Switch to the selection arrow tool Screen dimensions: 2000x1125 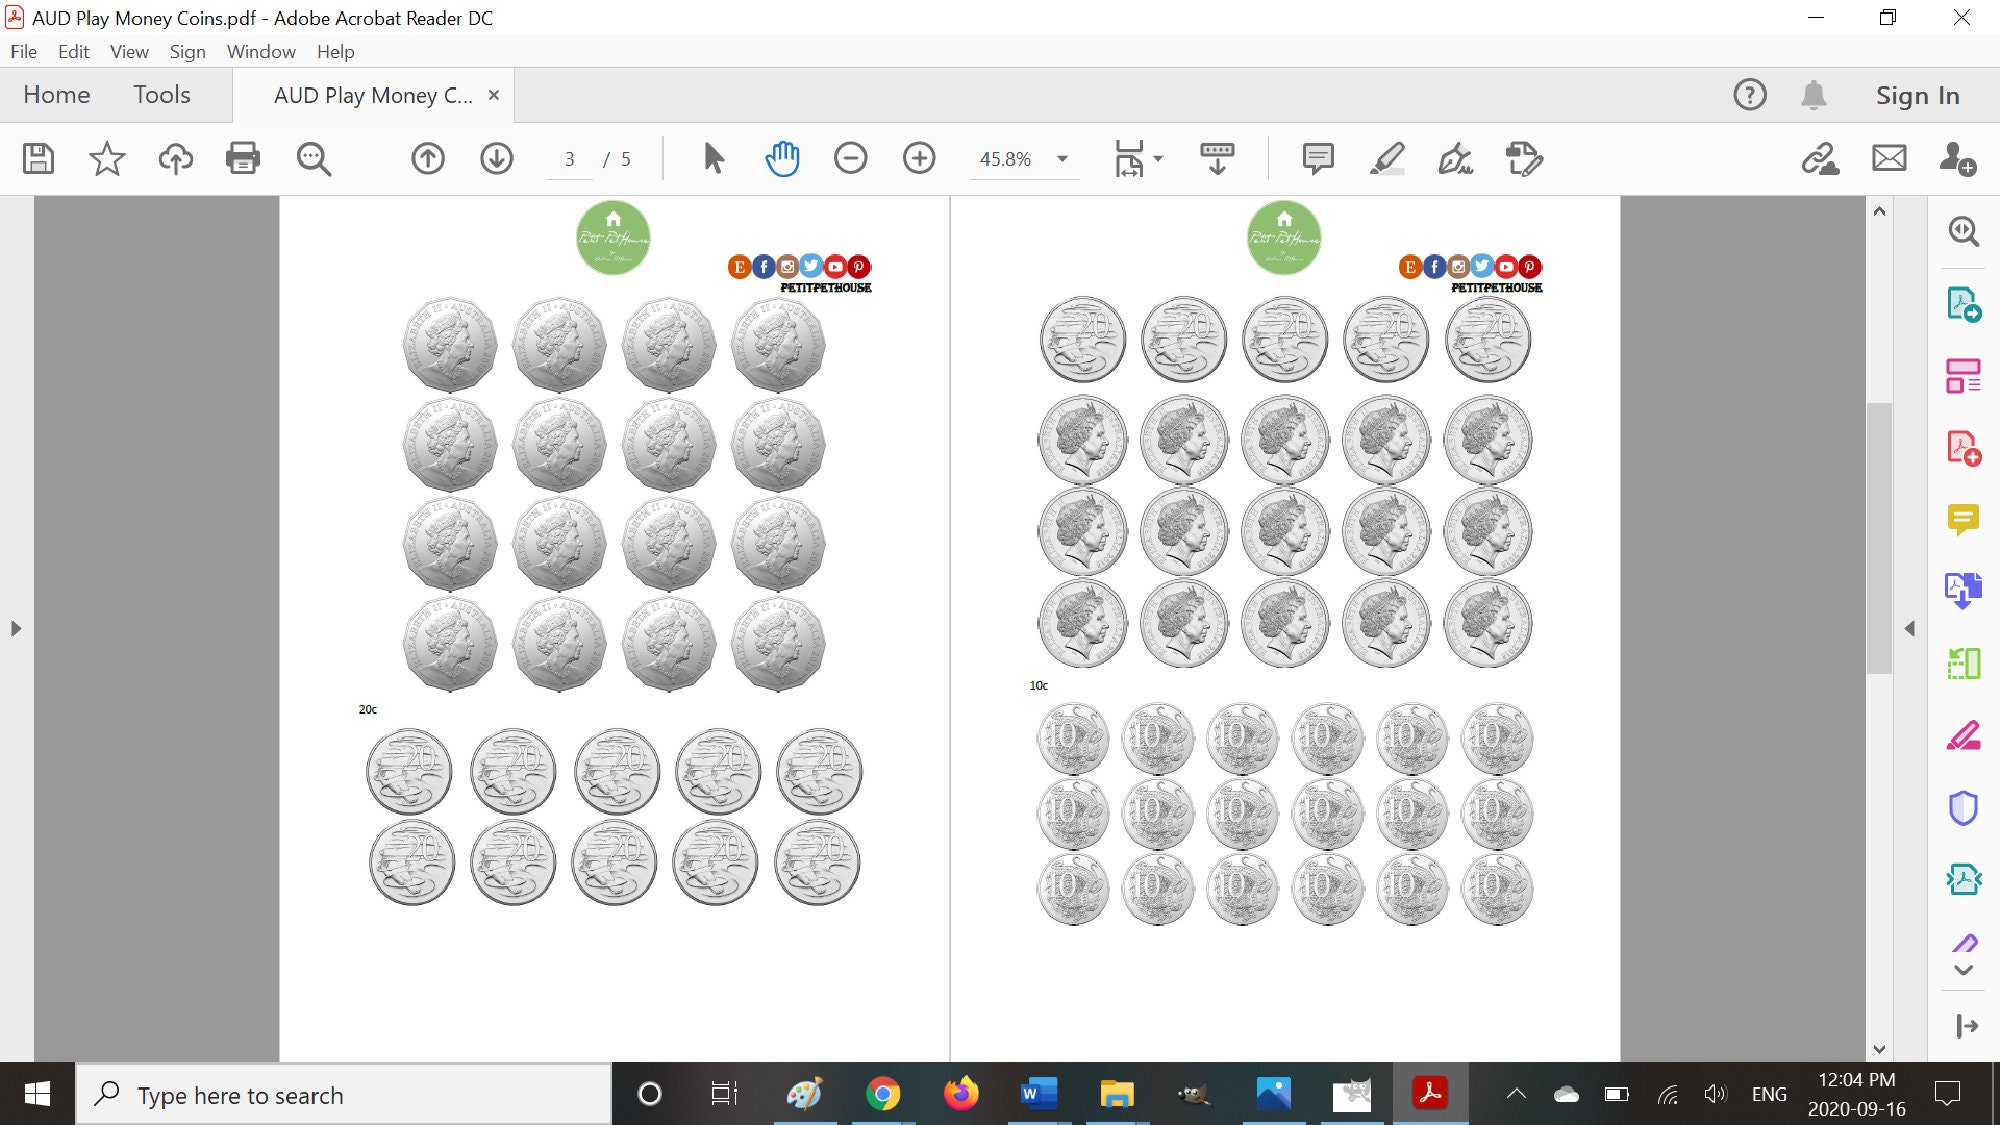(x=713, y=158)
